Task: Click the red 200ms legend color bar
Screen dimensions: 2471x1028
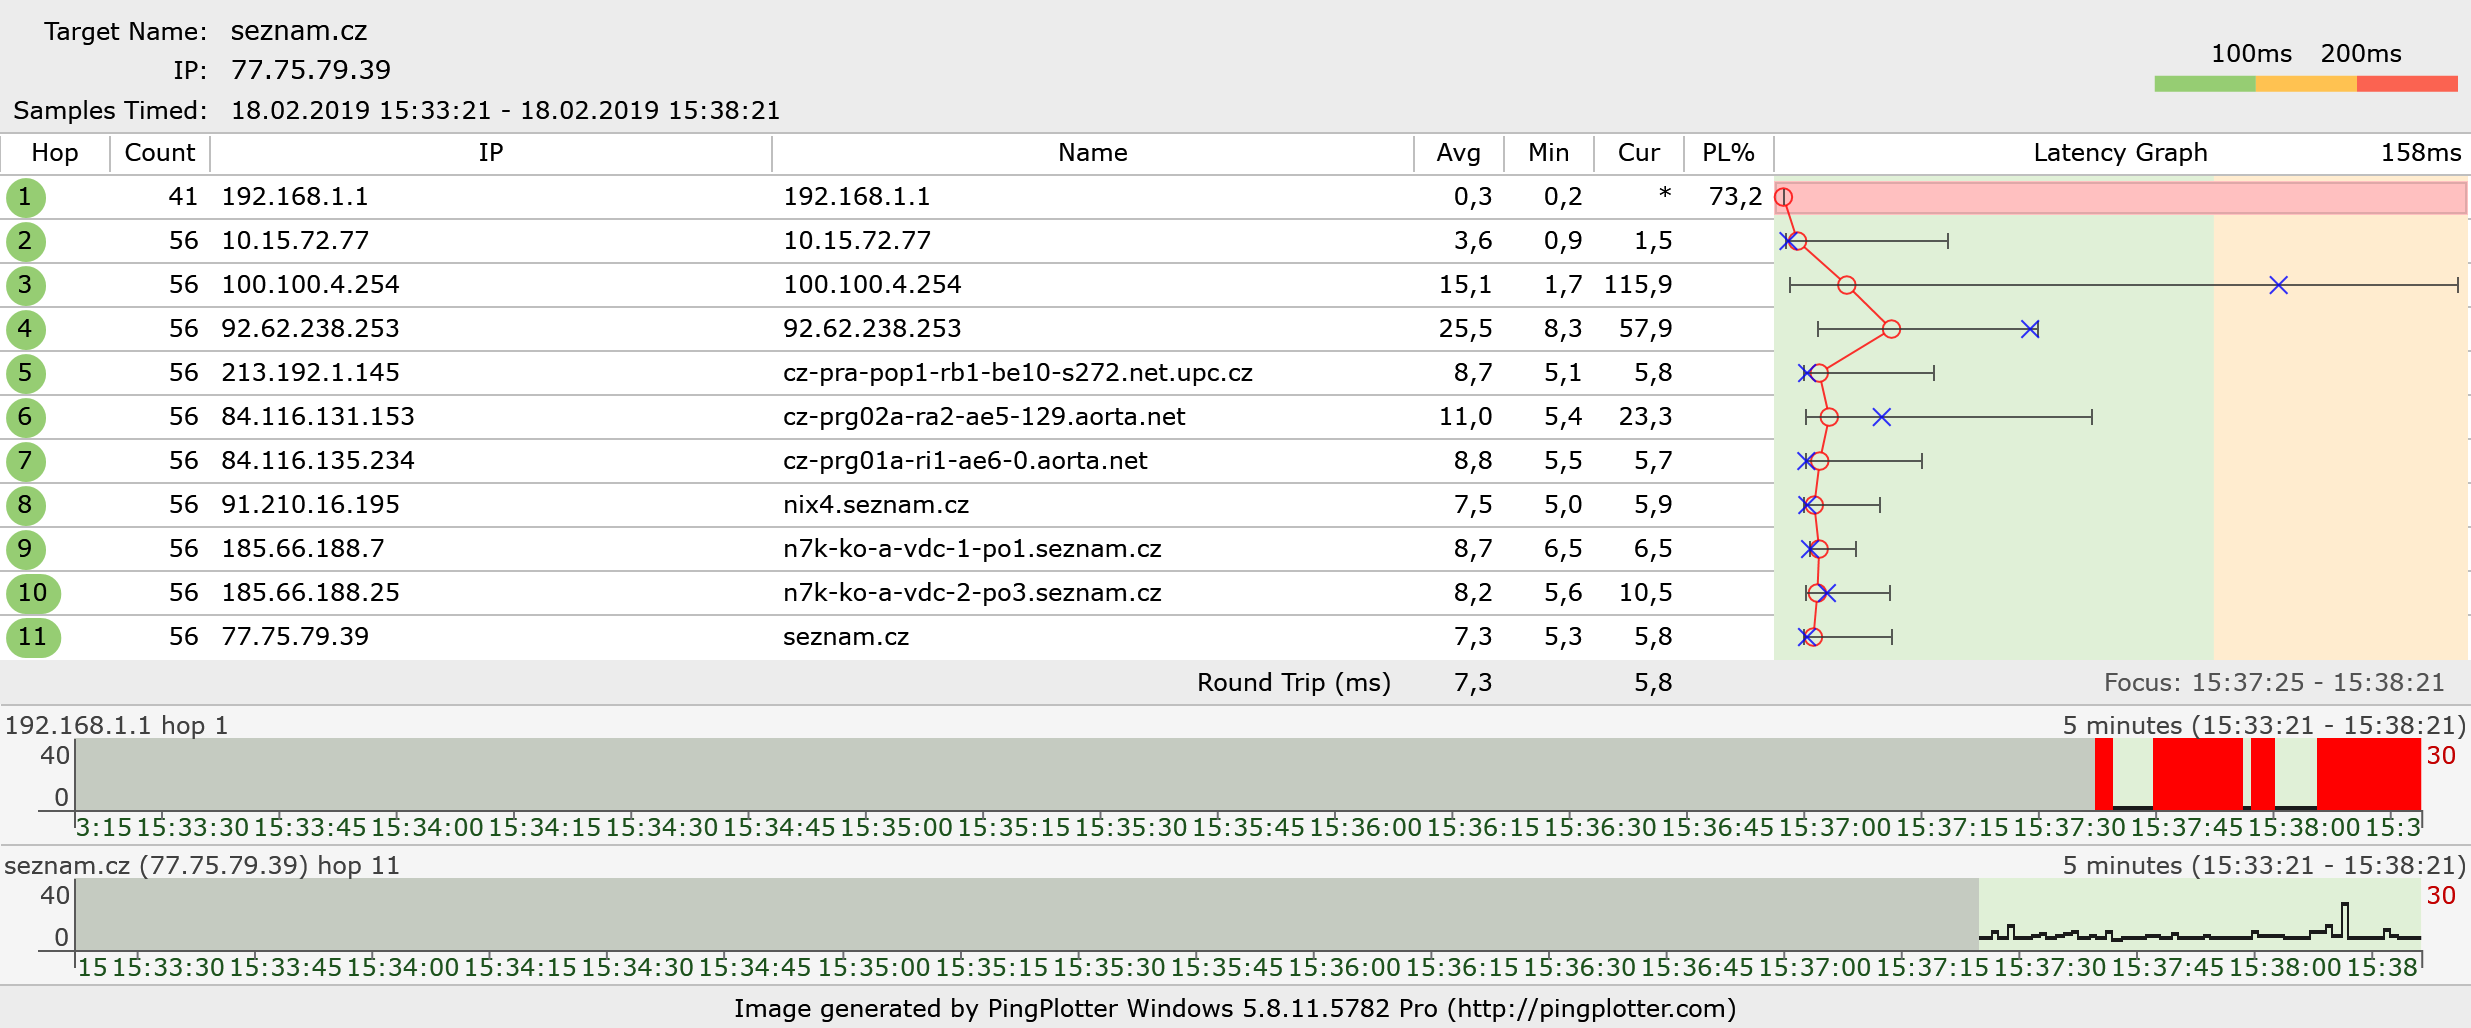Action: point(2407,84)
